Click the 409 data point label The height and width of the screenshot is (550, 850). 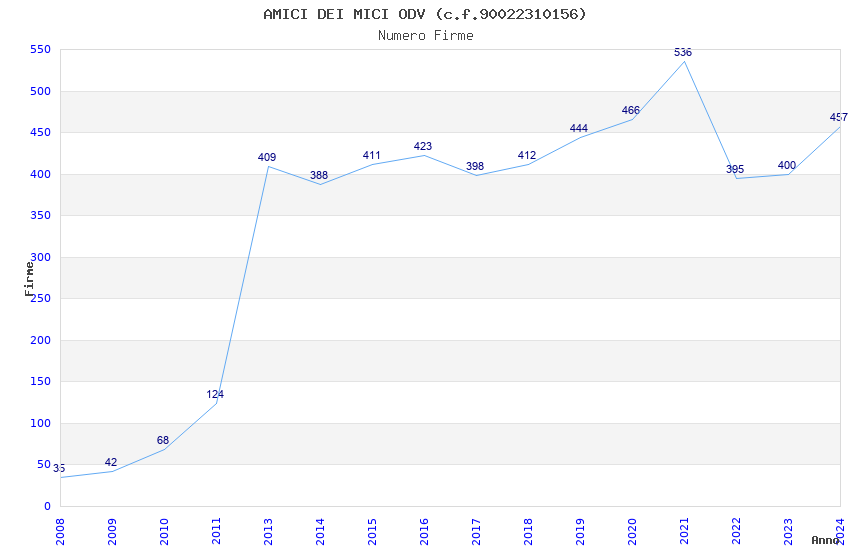(x=267, y=157)
